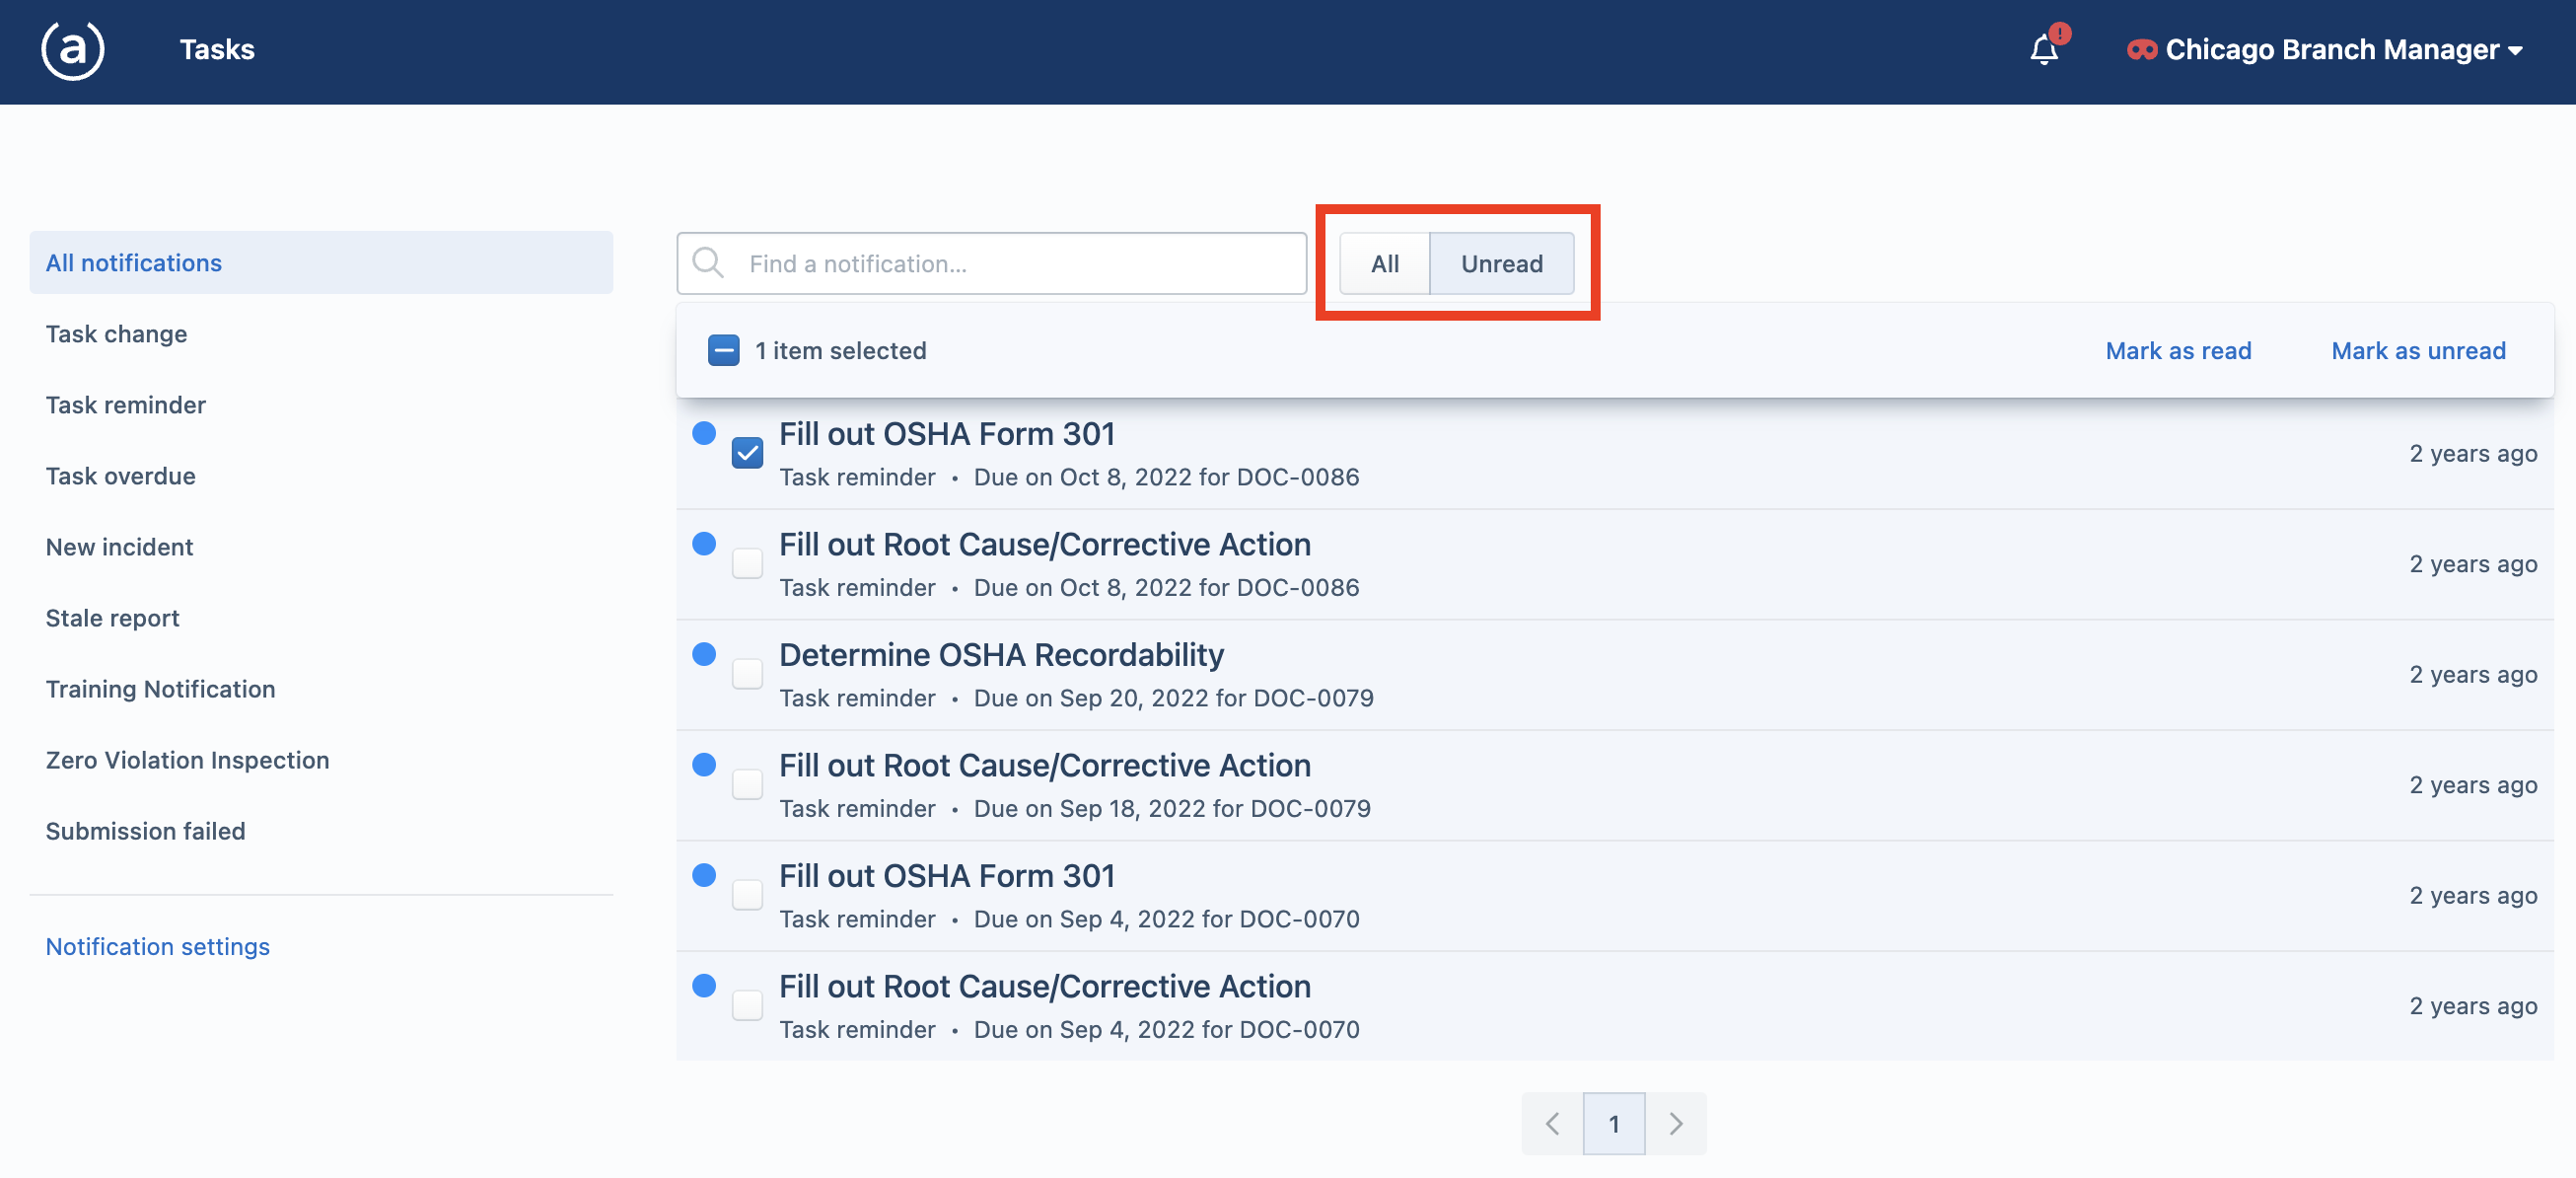Tick Root Cause/Corrective Action DOC-0070 checkbox
This screenshot has width=2576, height=1178.
tap(747, 1005)
